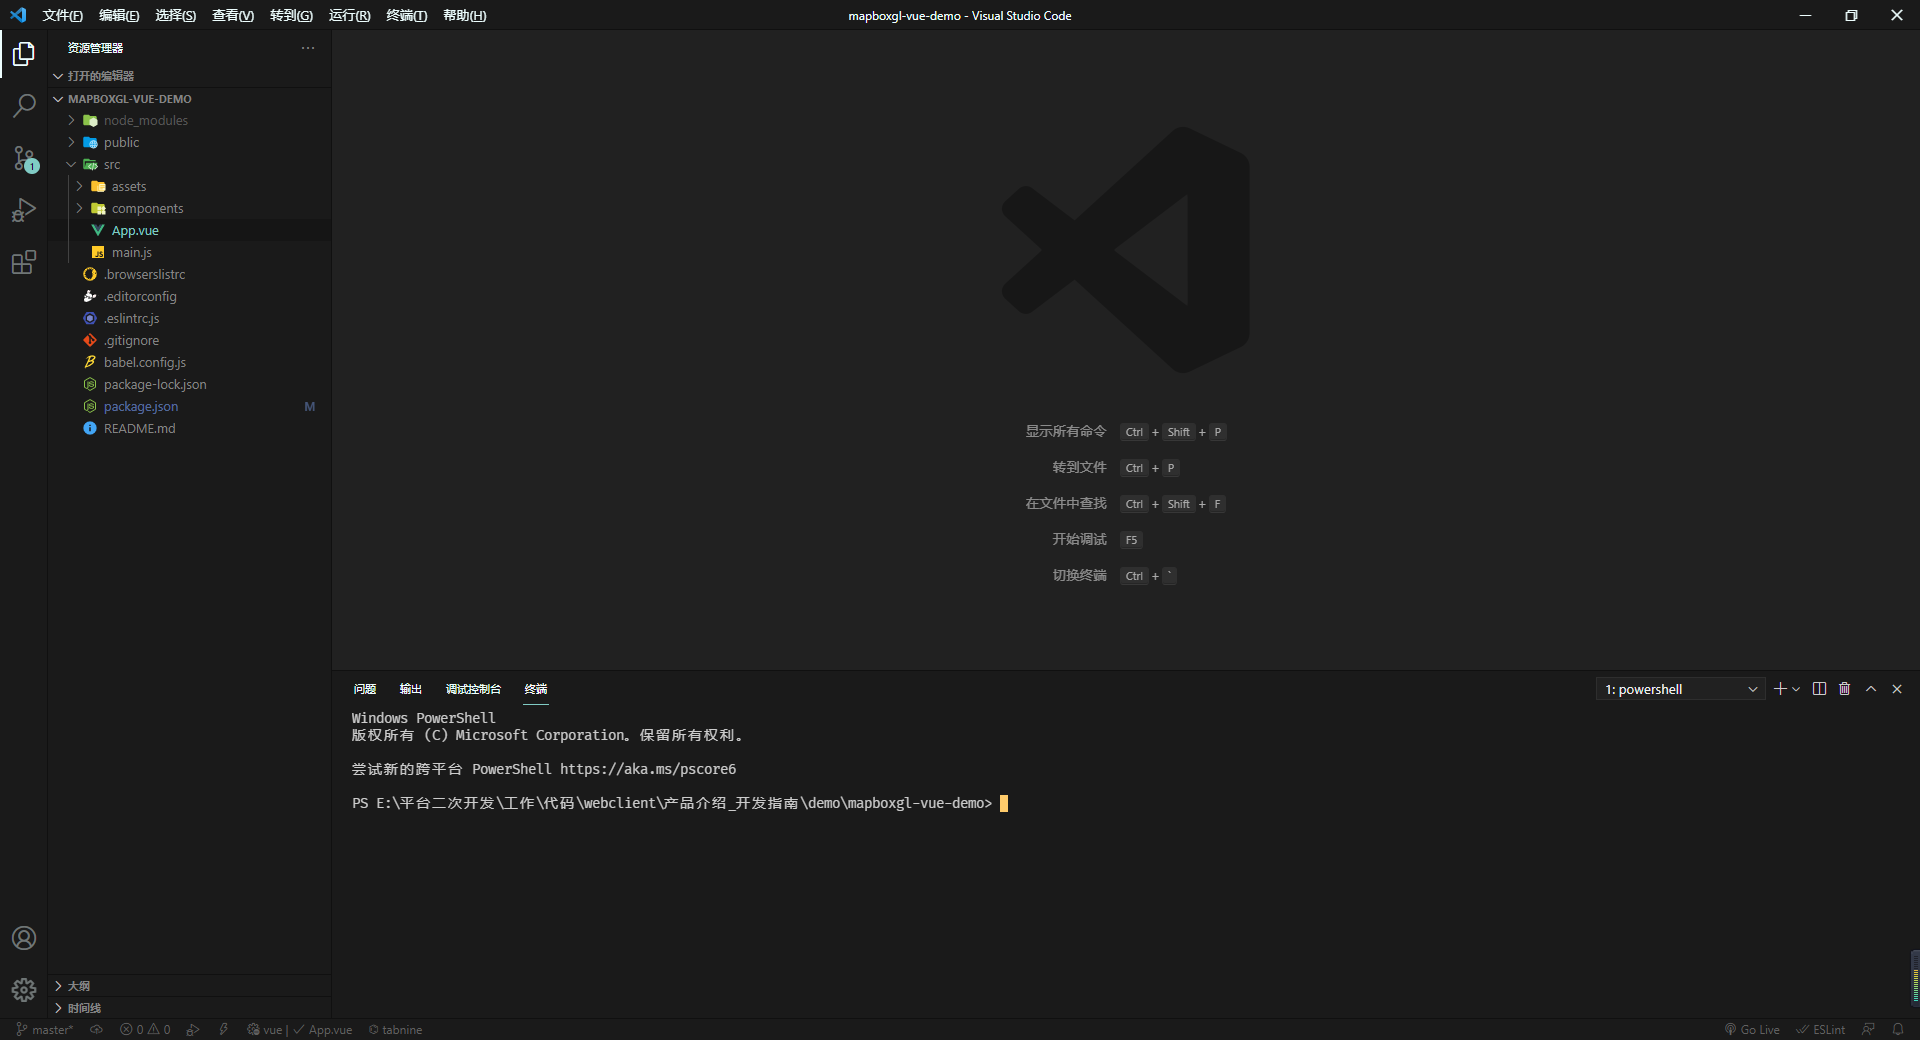Switch to the Debug Console tab

coord(473,689)
